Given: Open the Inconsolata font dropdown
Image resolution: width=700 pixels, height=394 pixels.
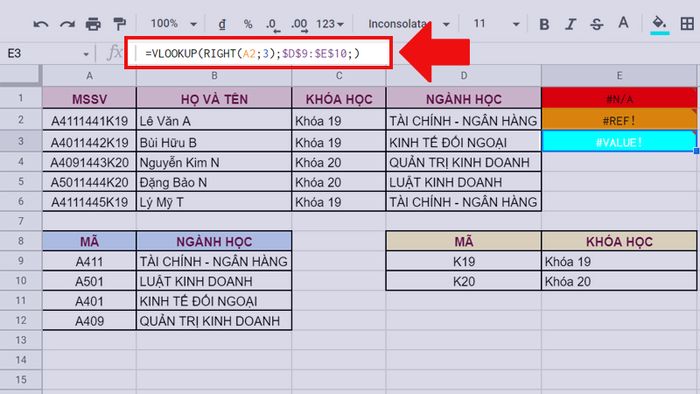Looking at the screenshot, I should (408, 24).
